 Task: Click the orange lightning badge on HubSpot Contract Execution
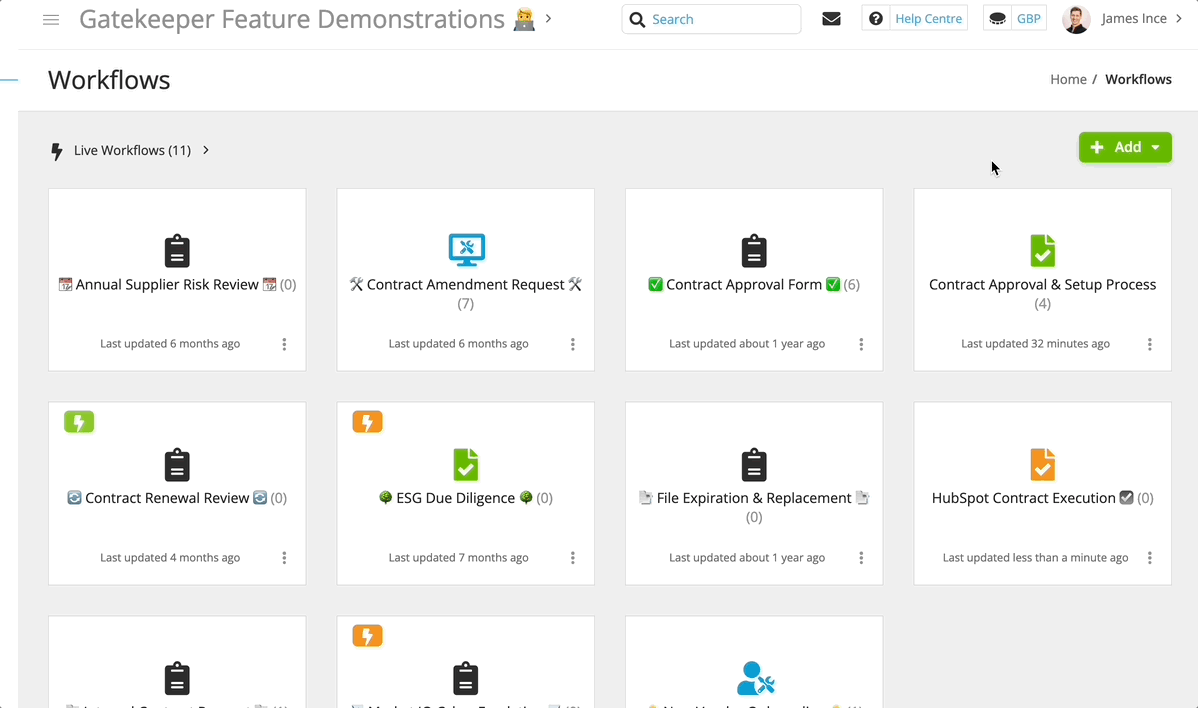coord(1044,465)
